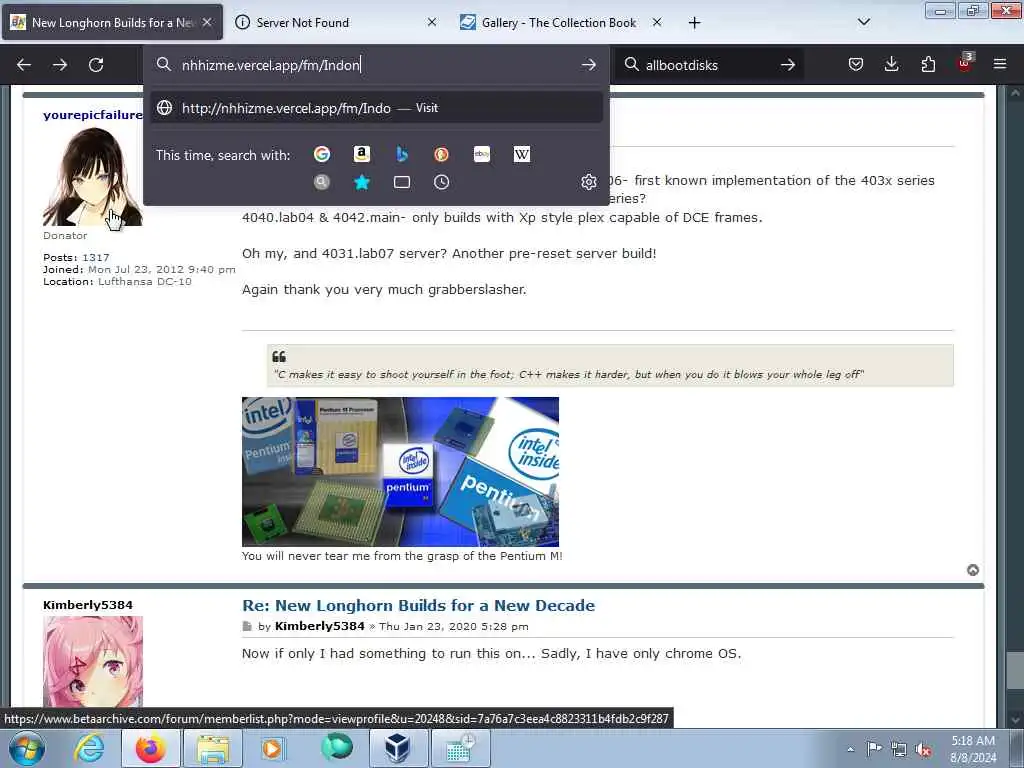Search with Amazon one-off engine

362,154
